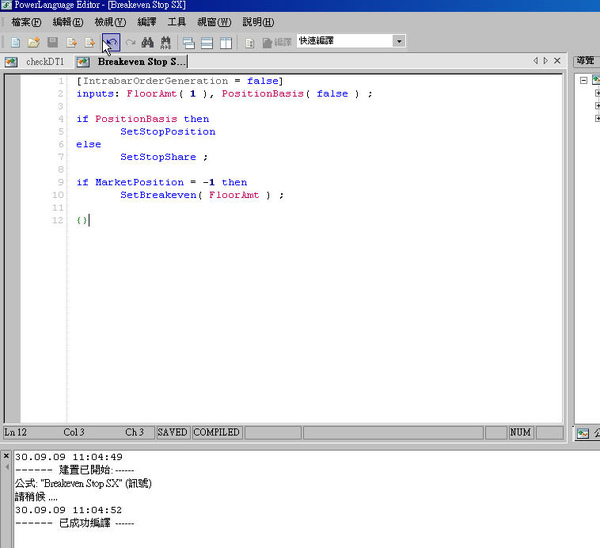Screen dimensions: 600x548
Task: Open the 說明(H) help menu
Action: coord(258,22)
